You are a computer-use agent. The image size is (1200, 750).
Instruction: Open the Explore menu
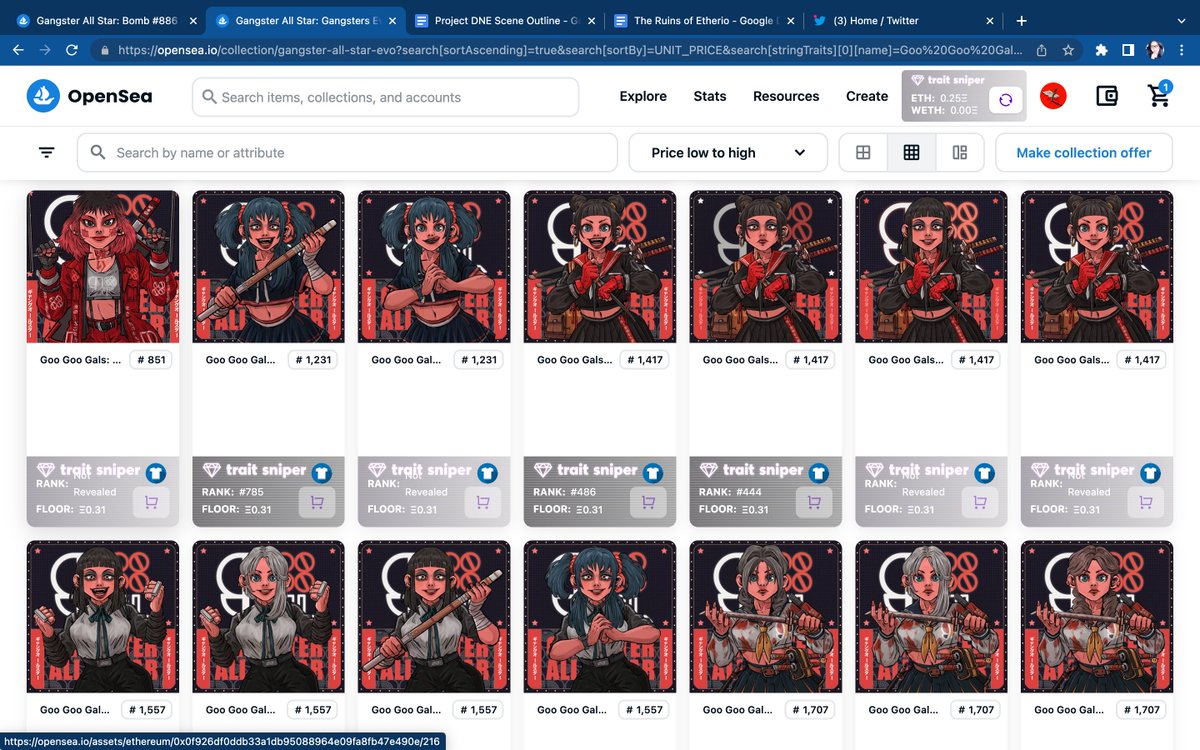643,96
